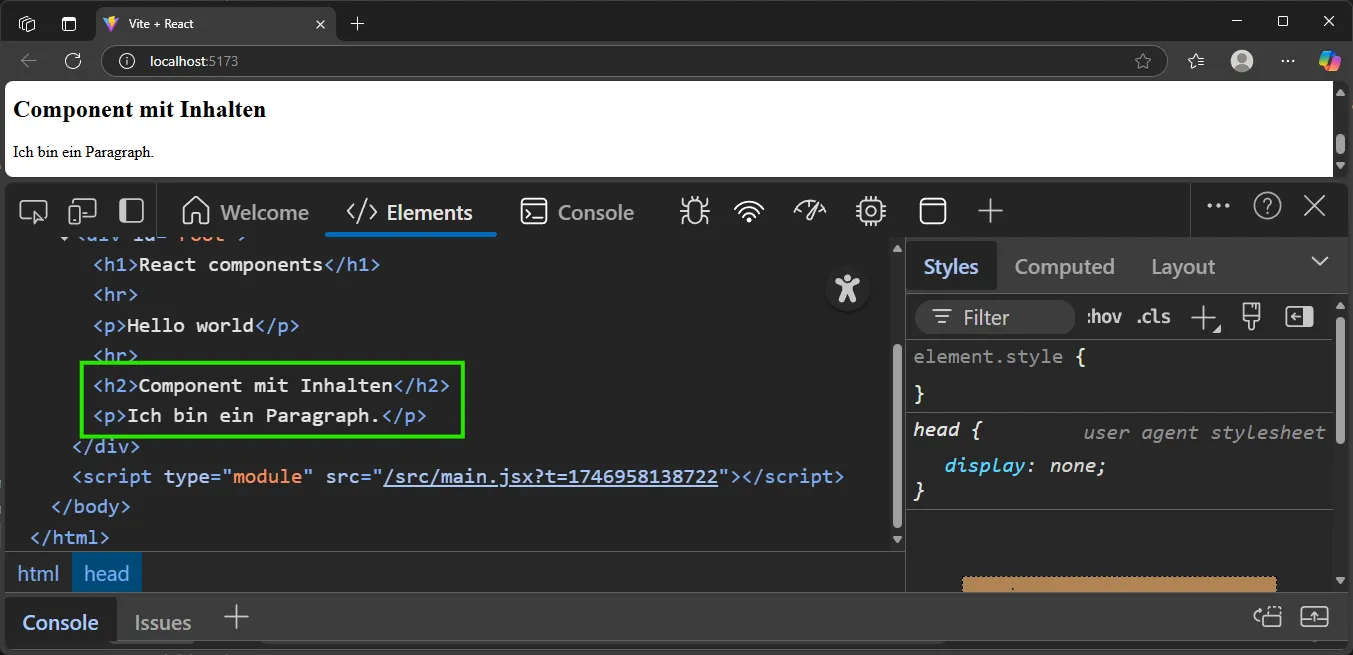Toggle device emulation mode

click(x=82, y=211)
